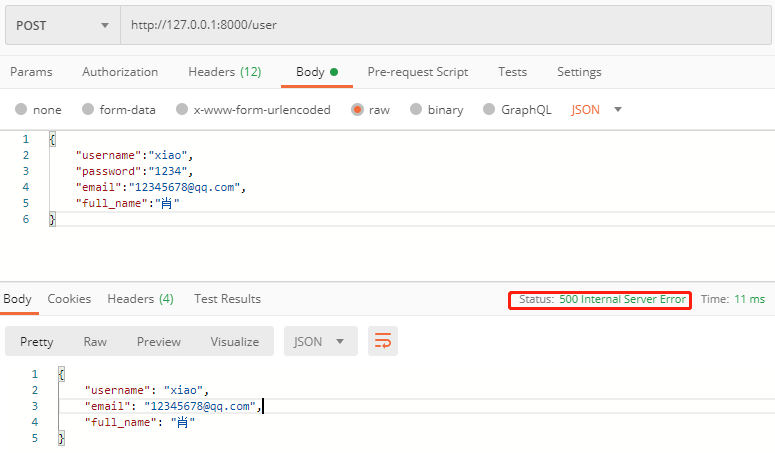775x453 pixels.
Task: Choose x-www-form-urlencoded body type
Action: pyautogui.click(x=182, y=110)
